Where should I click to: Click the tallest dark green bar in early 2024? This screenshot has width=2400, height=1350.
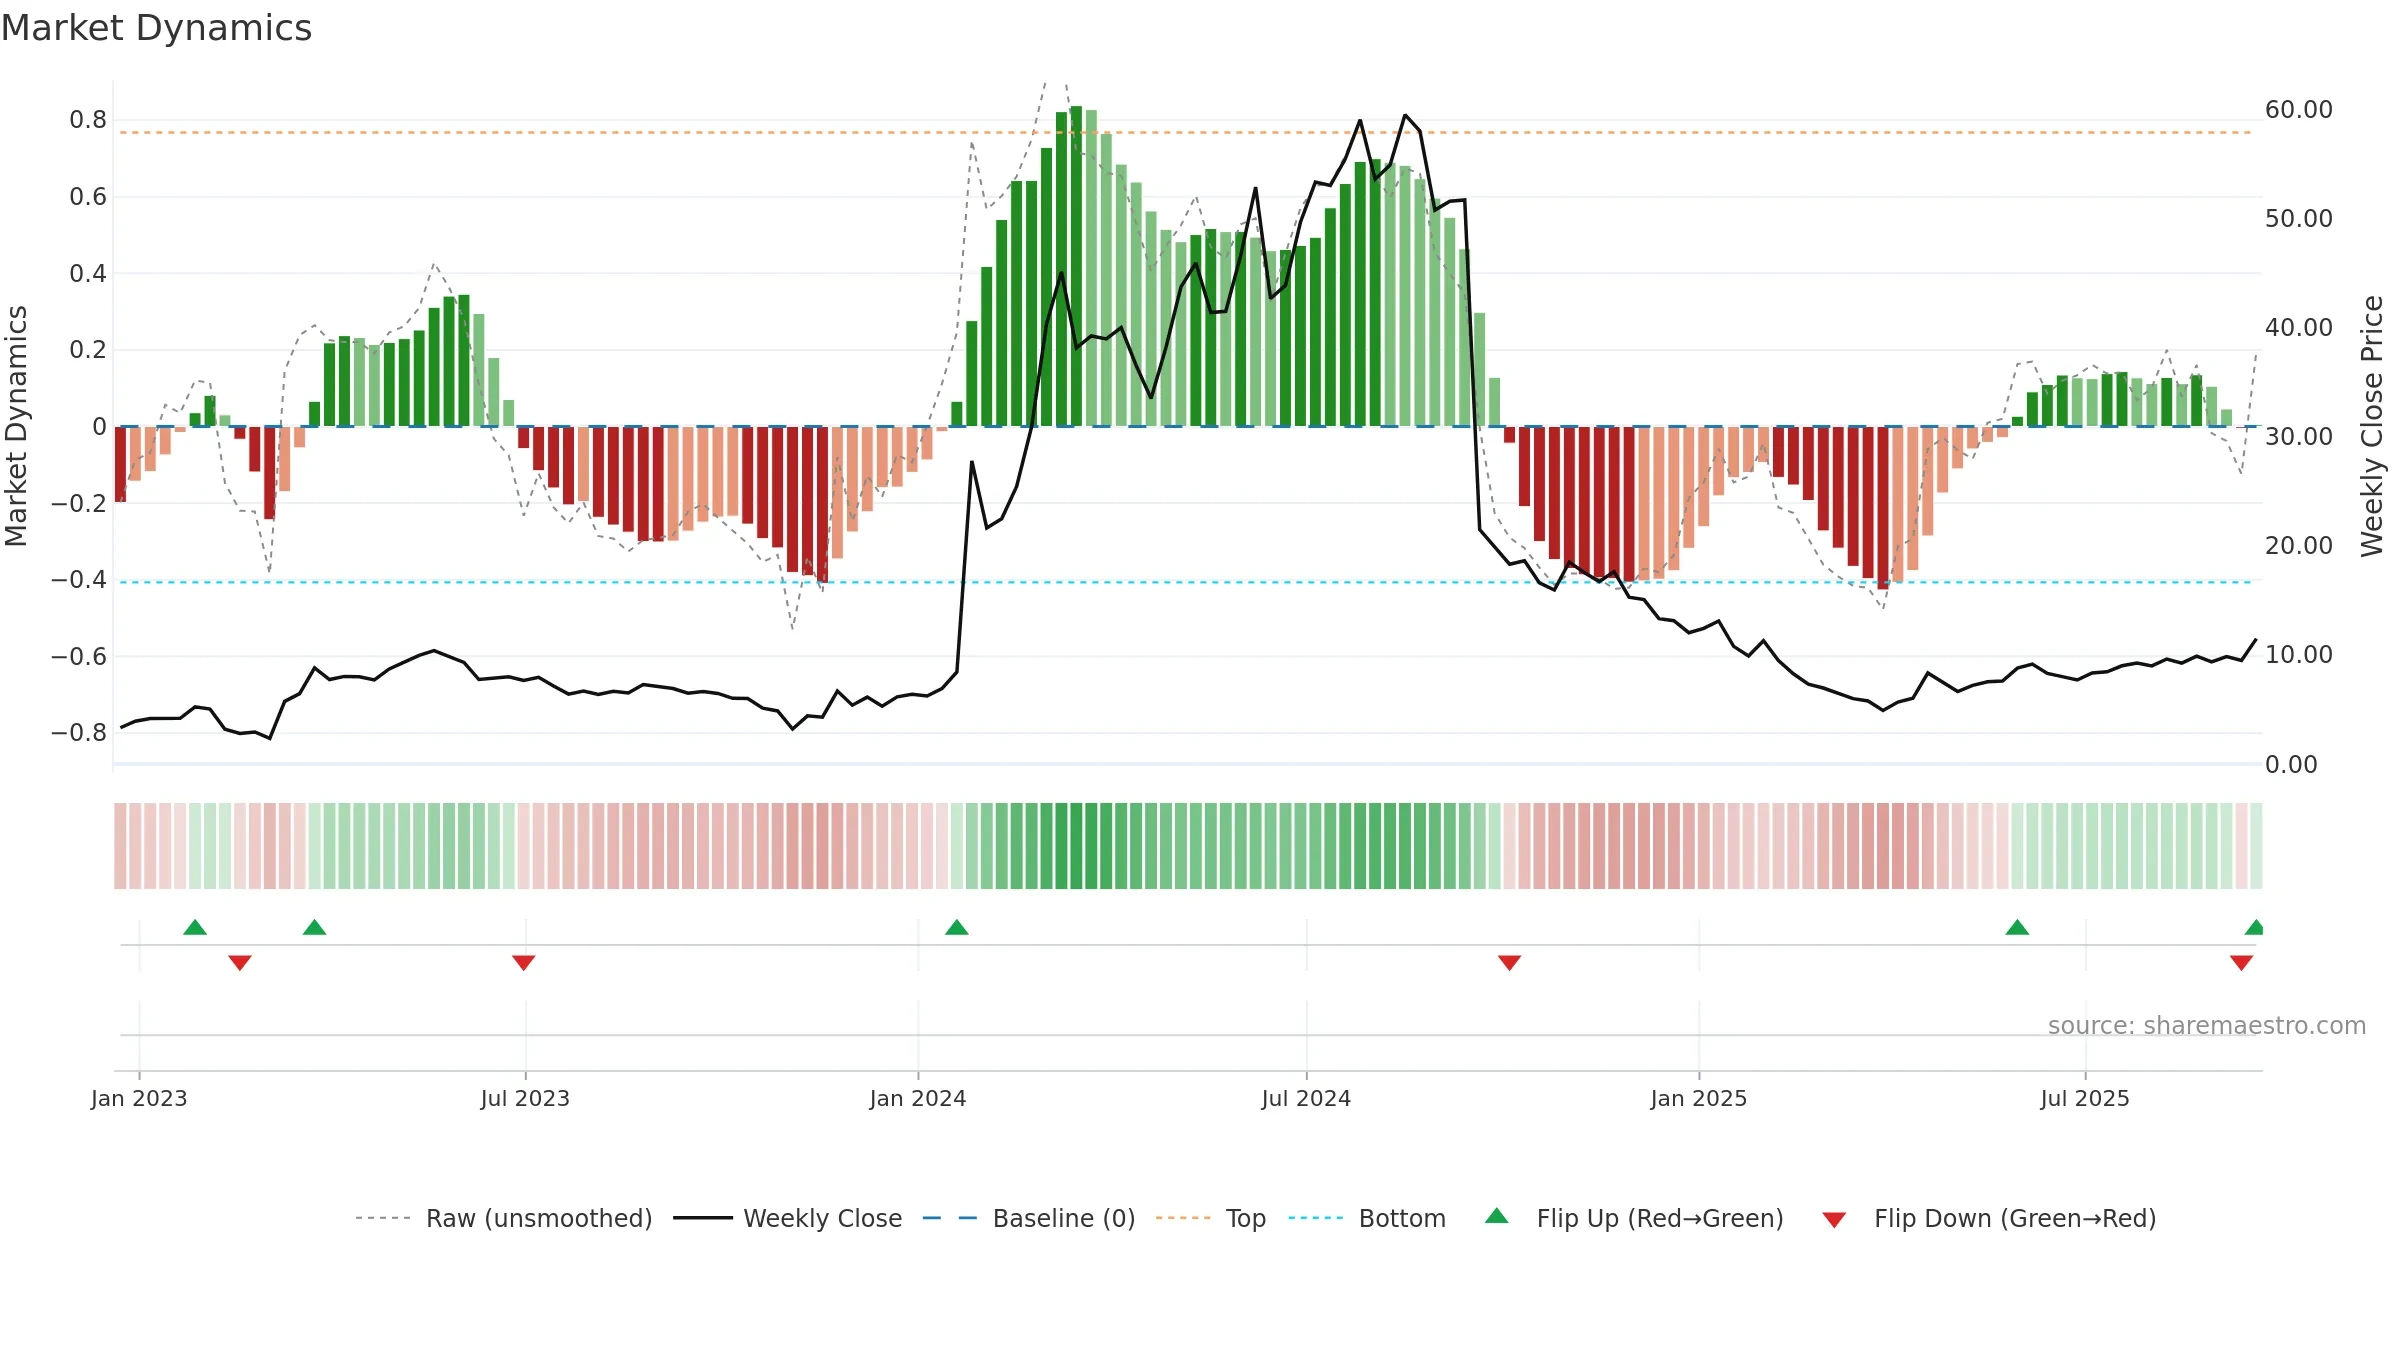click(x=1076, y=266)
